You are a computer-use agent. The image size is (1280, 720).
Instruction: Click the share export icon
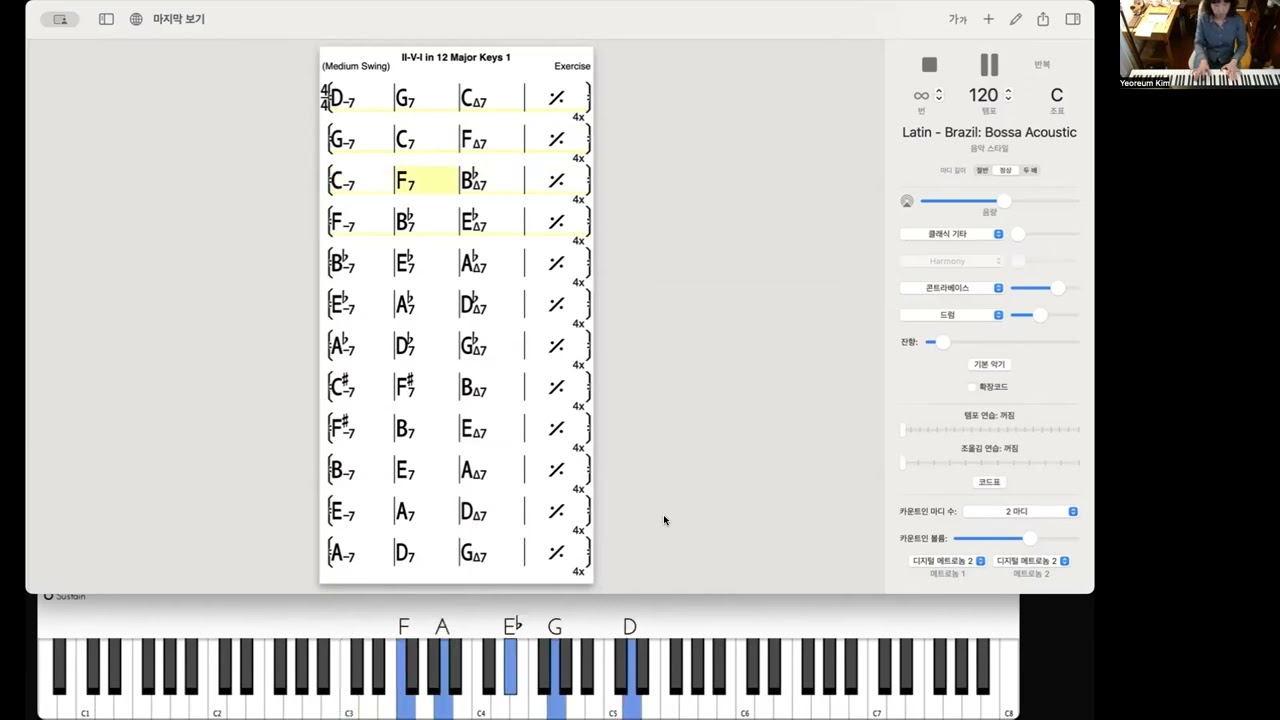click(1043, 19)
